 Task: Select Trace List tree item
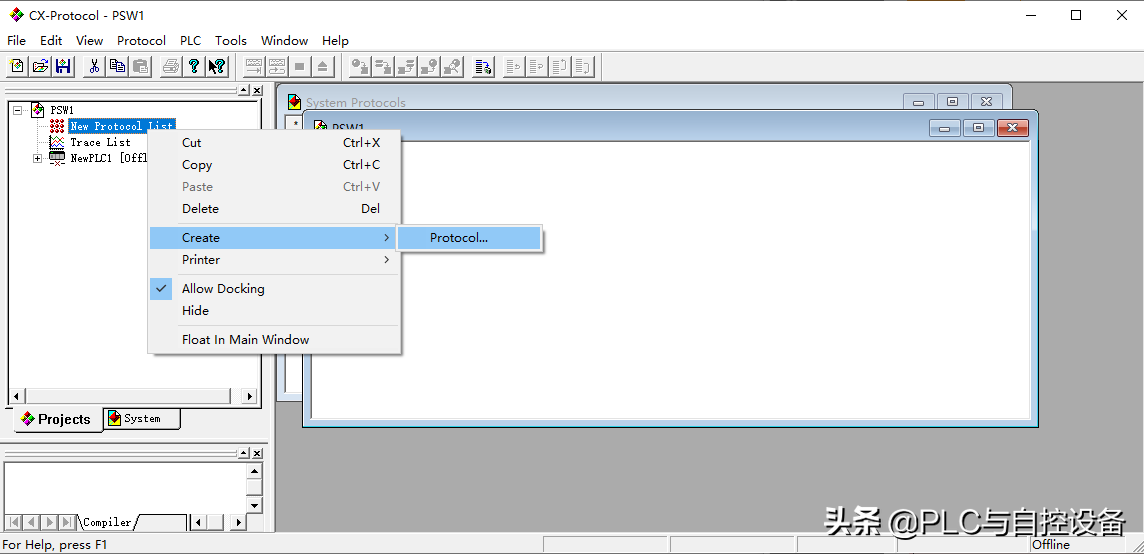click(100, 142)
